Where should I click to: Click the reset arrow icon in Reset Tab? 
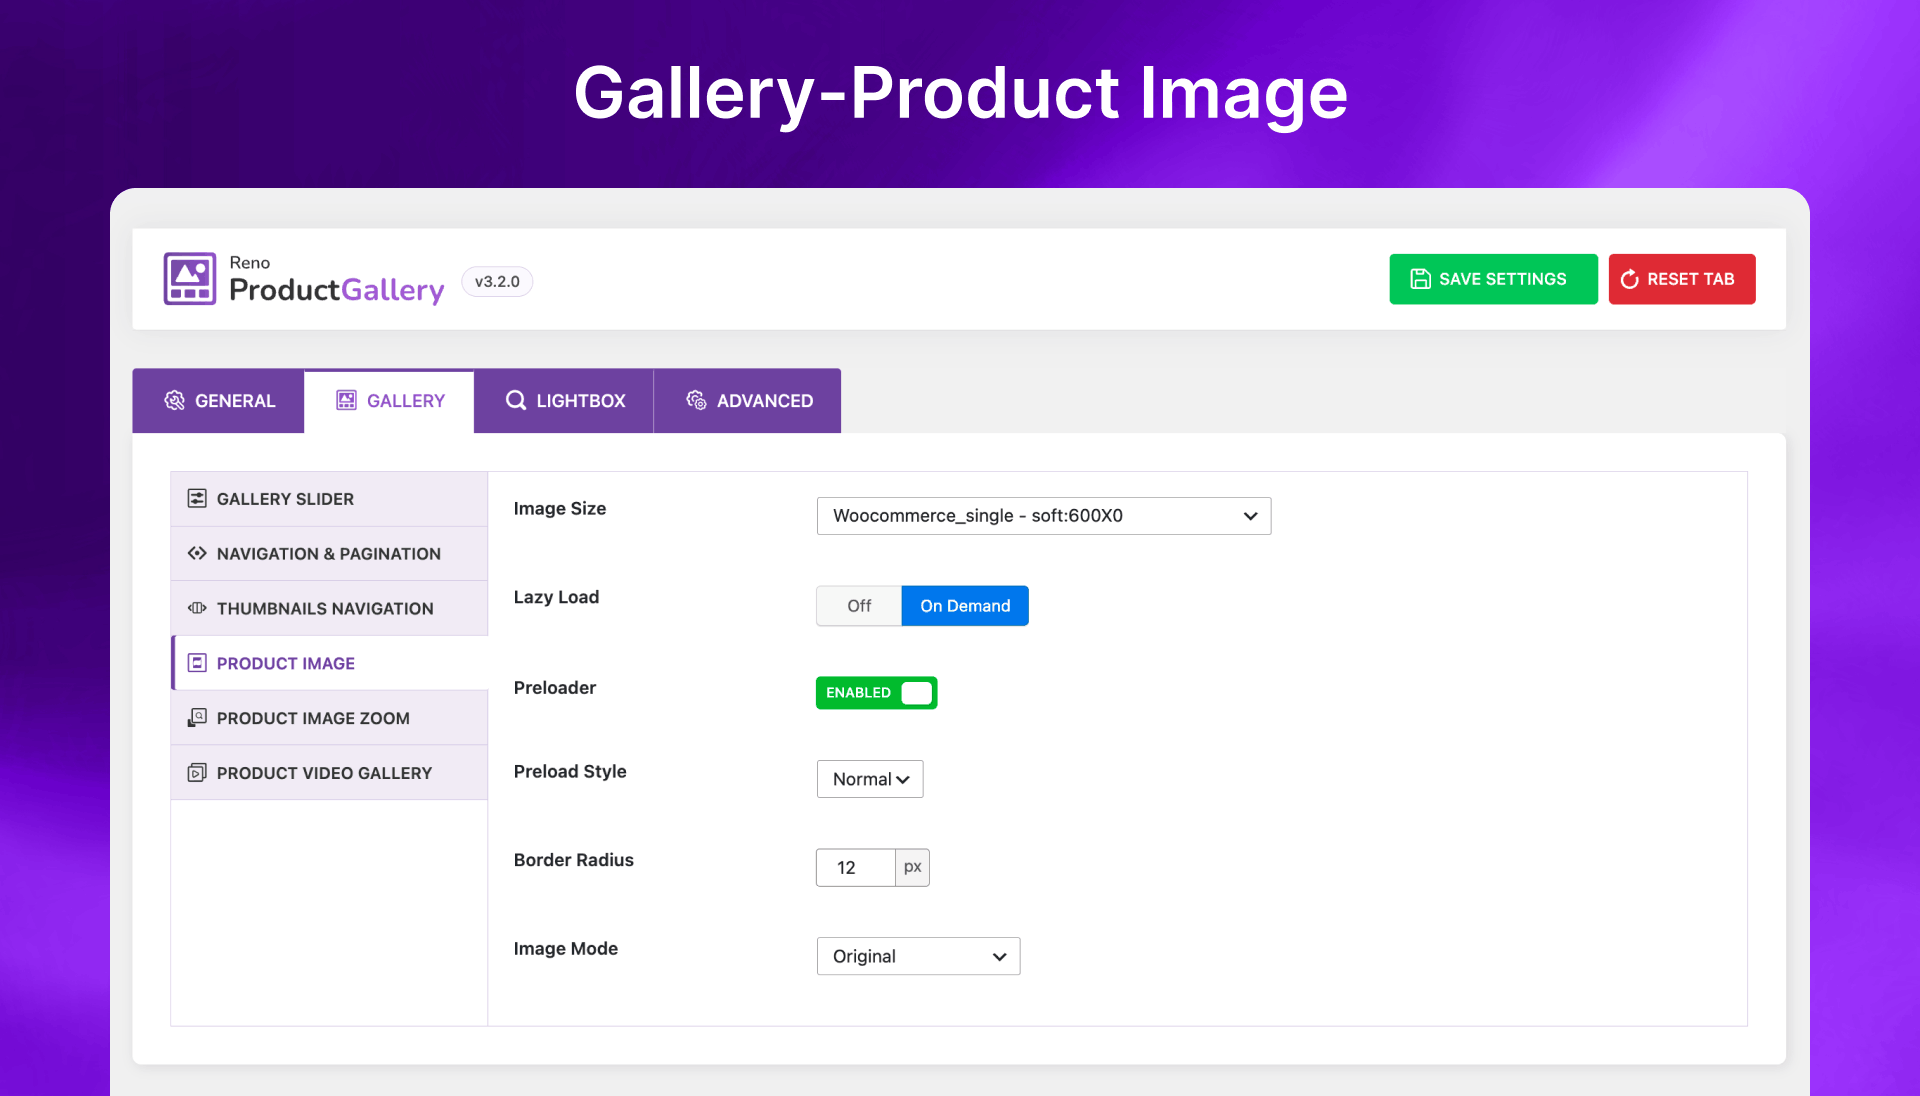[x=1629, y=279]
